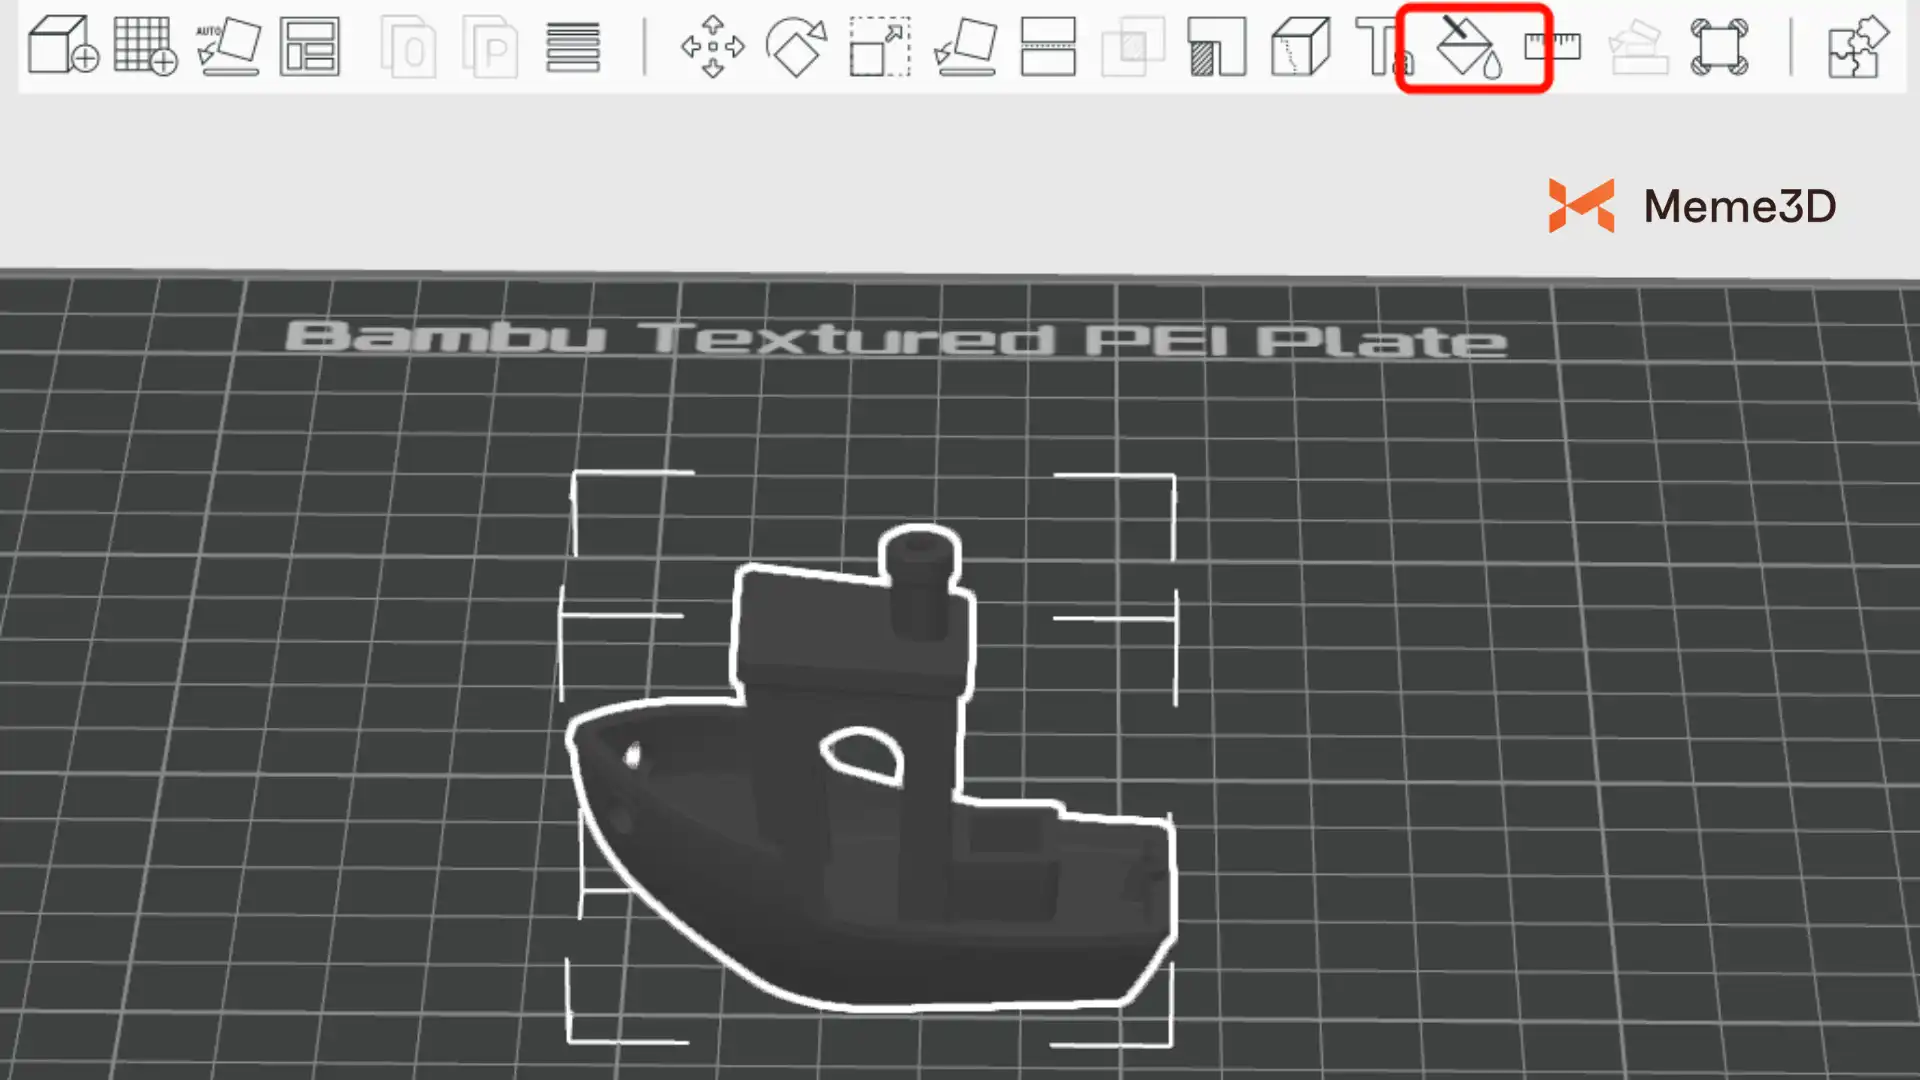Click the Bambu Textured PEI Plate label
The image size is (1920, 1080).
coord(895,338)
